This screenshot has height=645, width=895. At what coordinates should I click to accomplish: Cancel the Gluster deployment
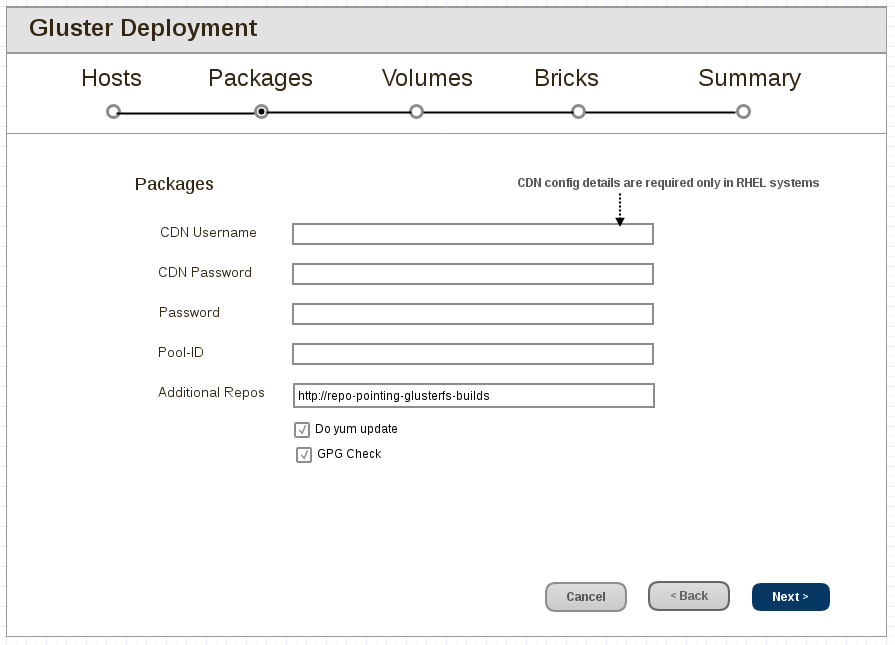pyautogui.click(x=586, y=596)
